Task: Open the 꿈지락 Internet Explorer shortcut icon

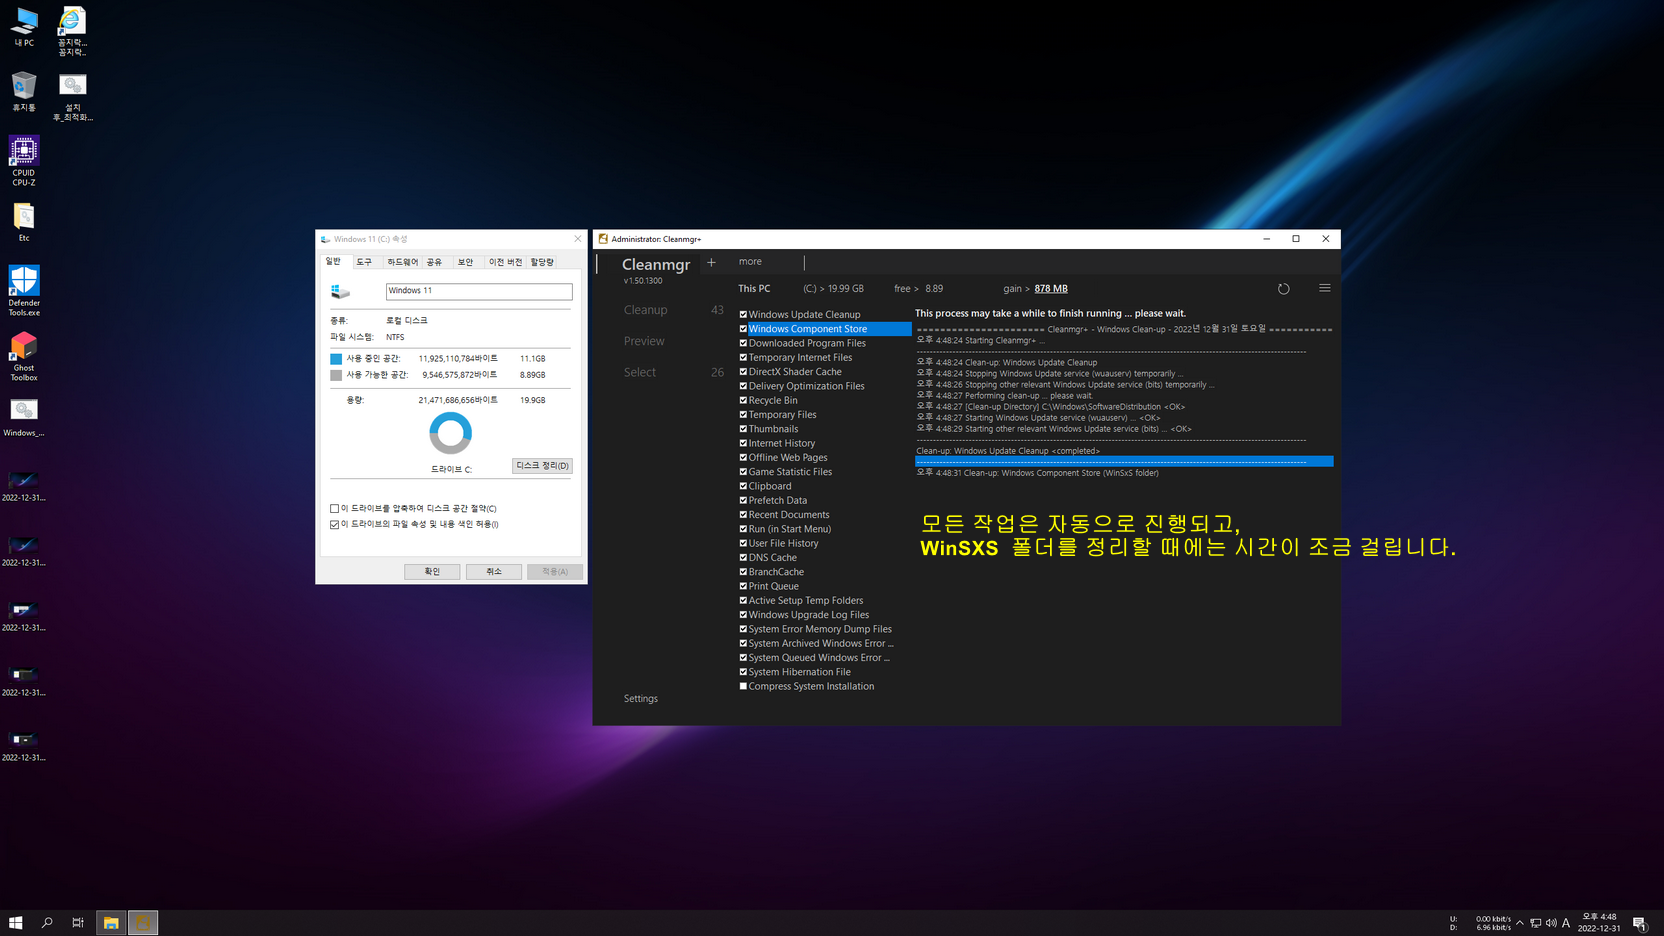Action: point(72,31)
